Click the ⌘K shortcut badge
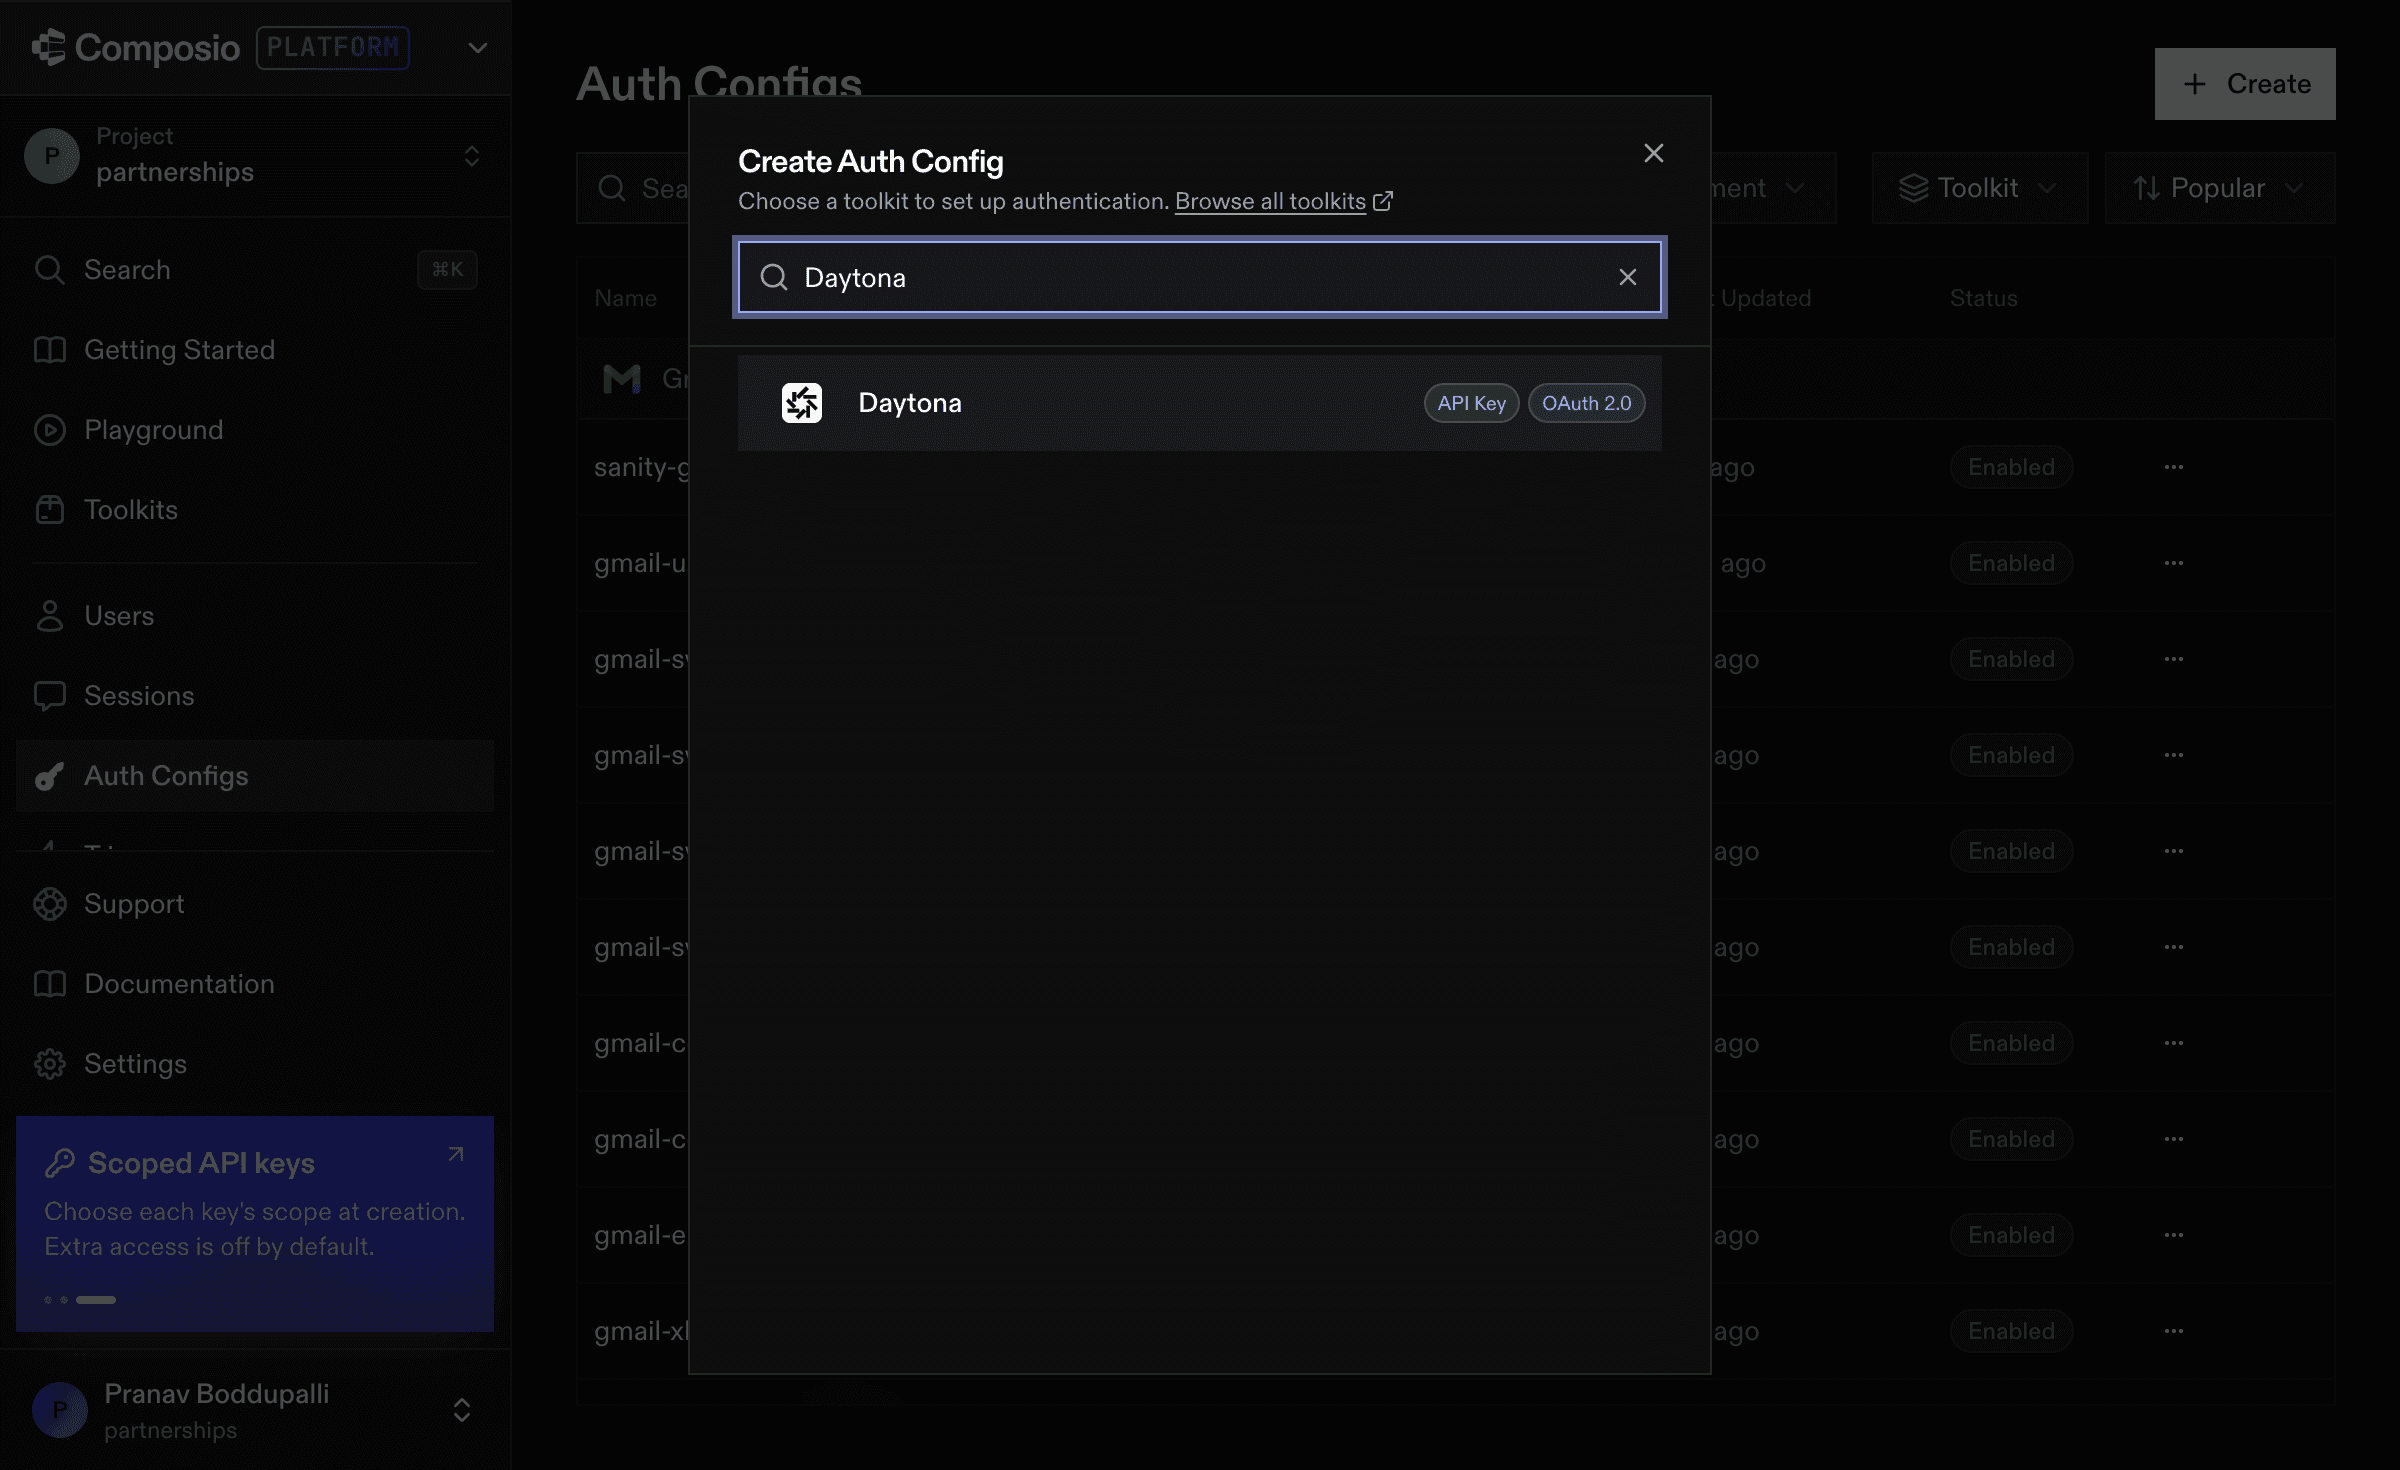 447,270
